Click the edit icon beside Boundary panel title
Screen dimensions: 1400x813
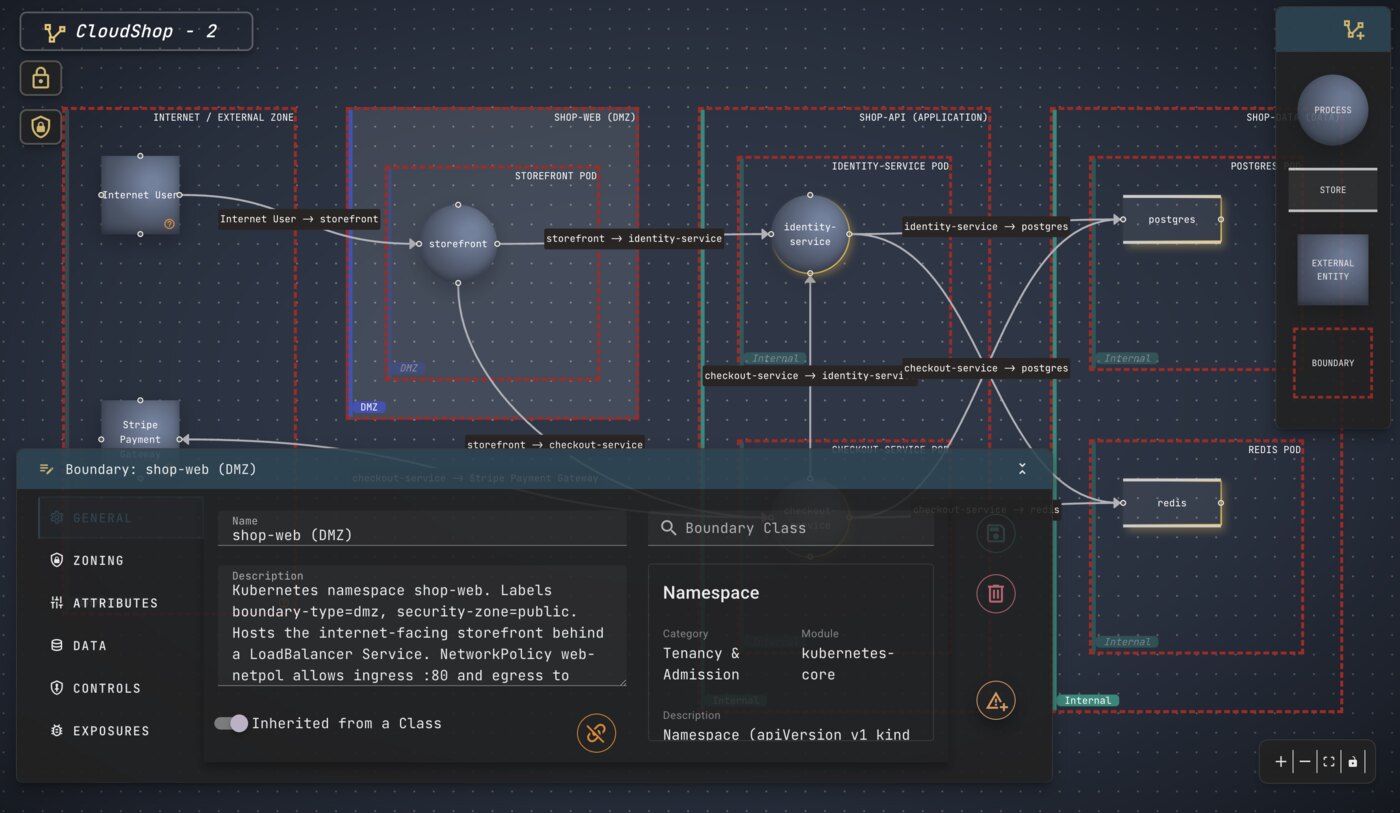(x=46, y=469)
